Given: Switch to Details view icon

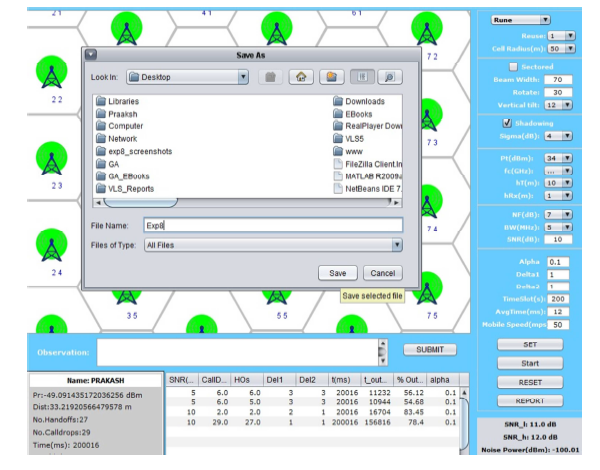Looking at the screenshot, I should [390, 76].
